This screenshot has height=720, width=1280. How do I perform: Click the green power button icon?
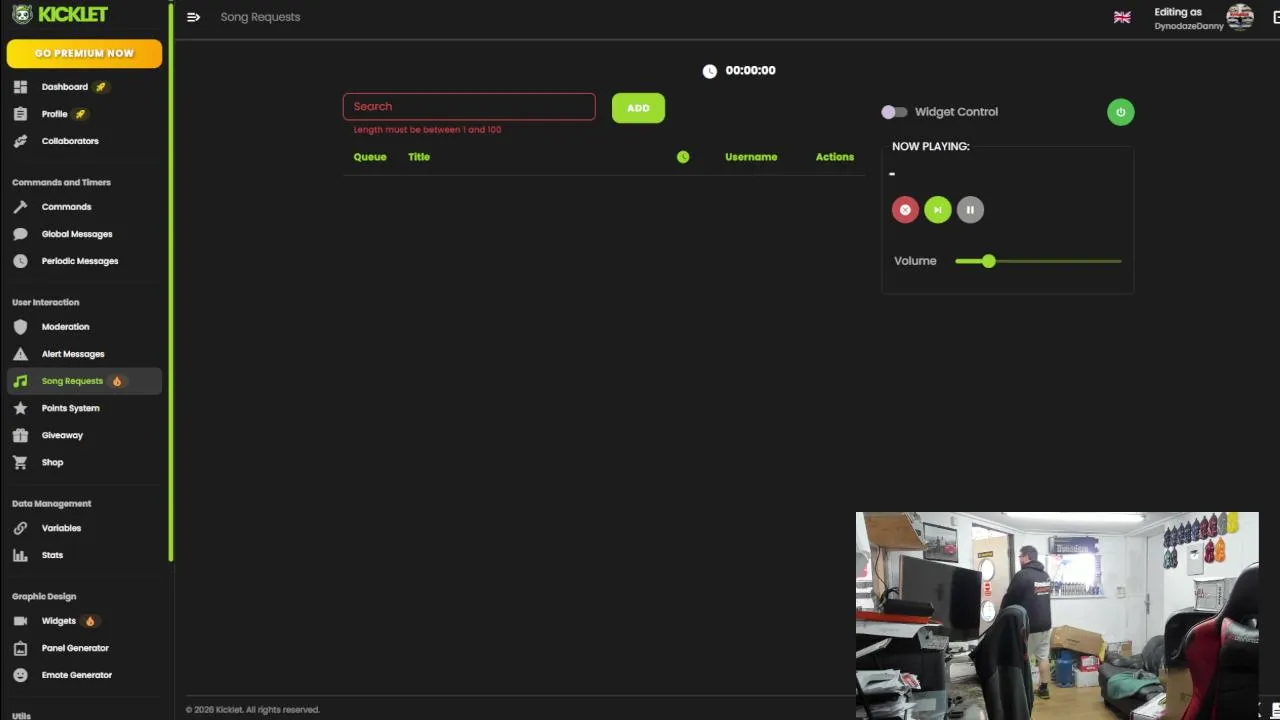coord(1120,112)
